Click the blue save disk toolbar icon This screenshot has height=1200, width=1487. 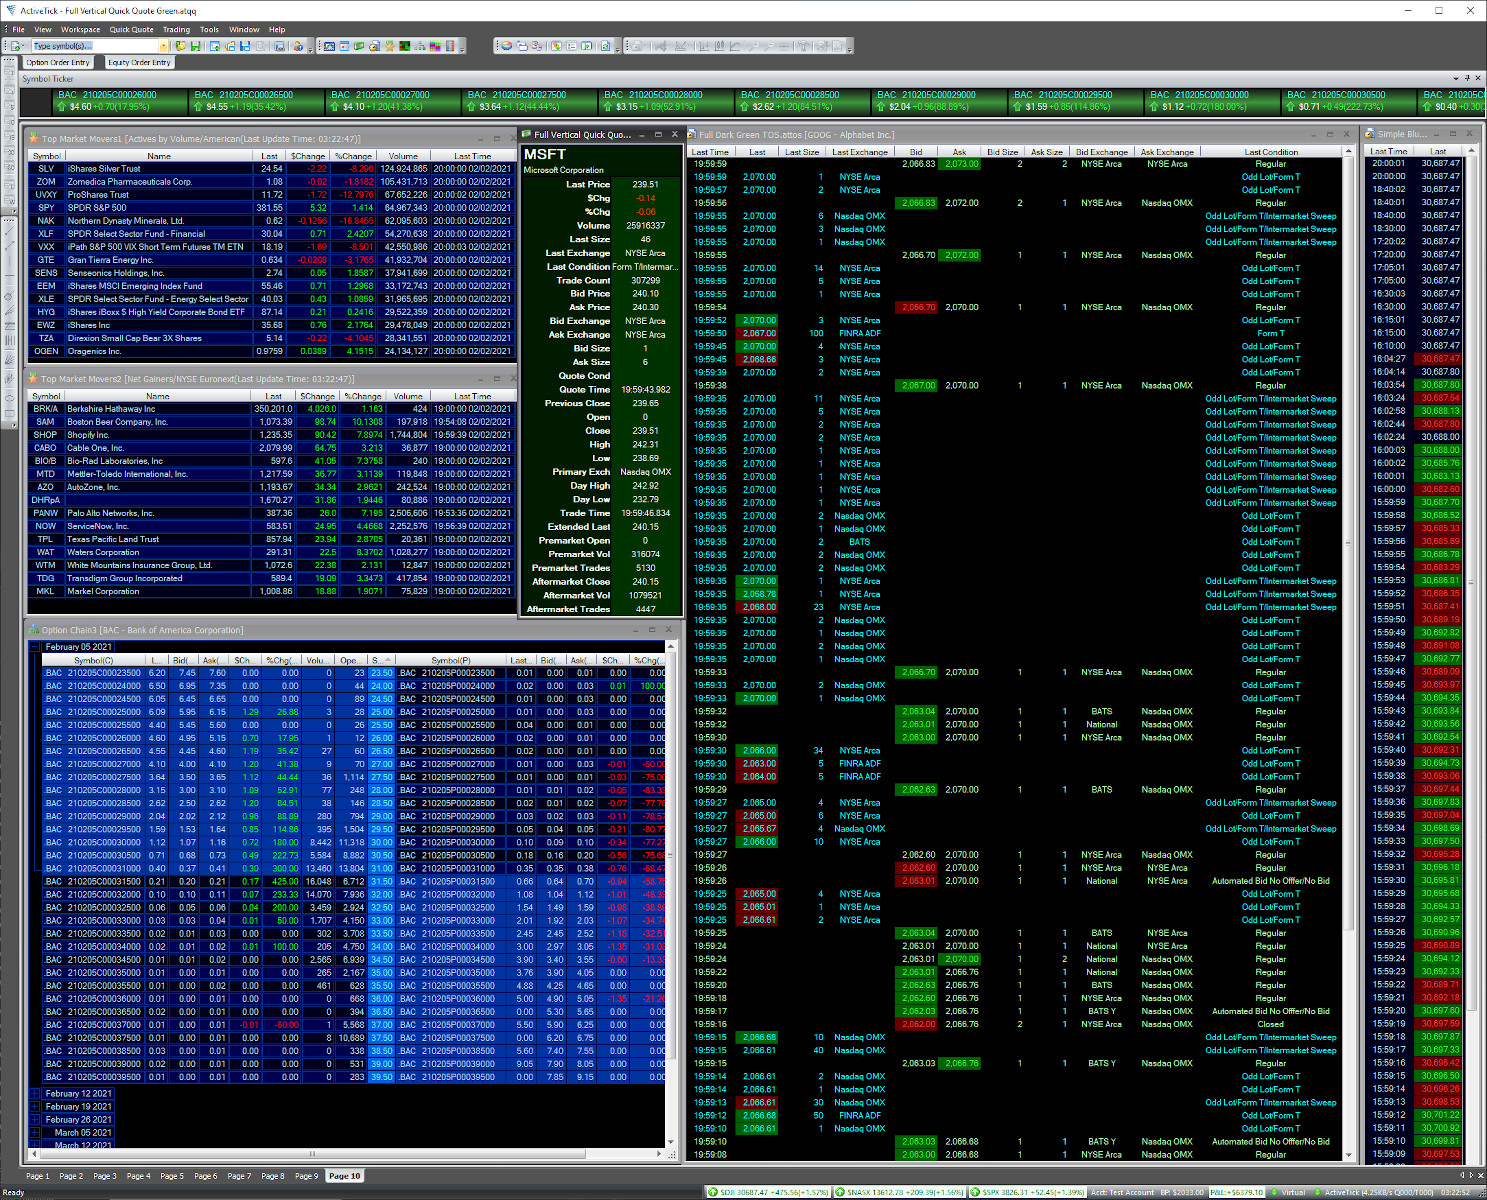(245, 46)
